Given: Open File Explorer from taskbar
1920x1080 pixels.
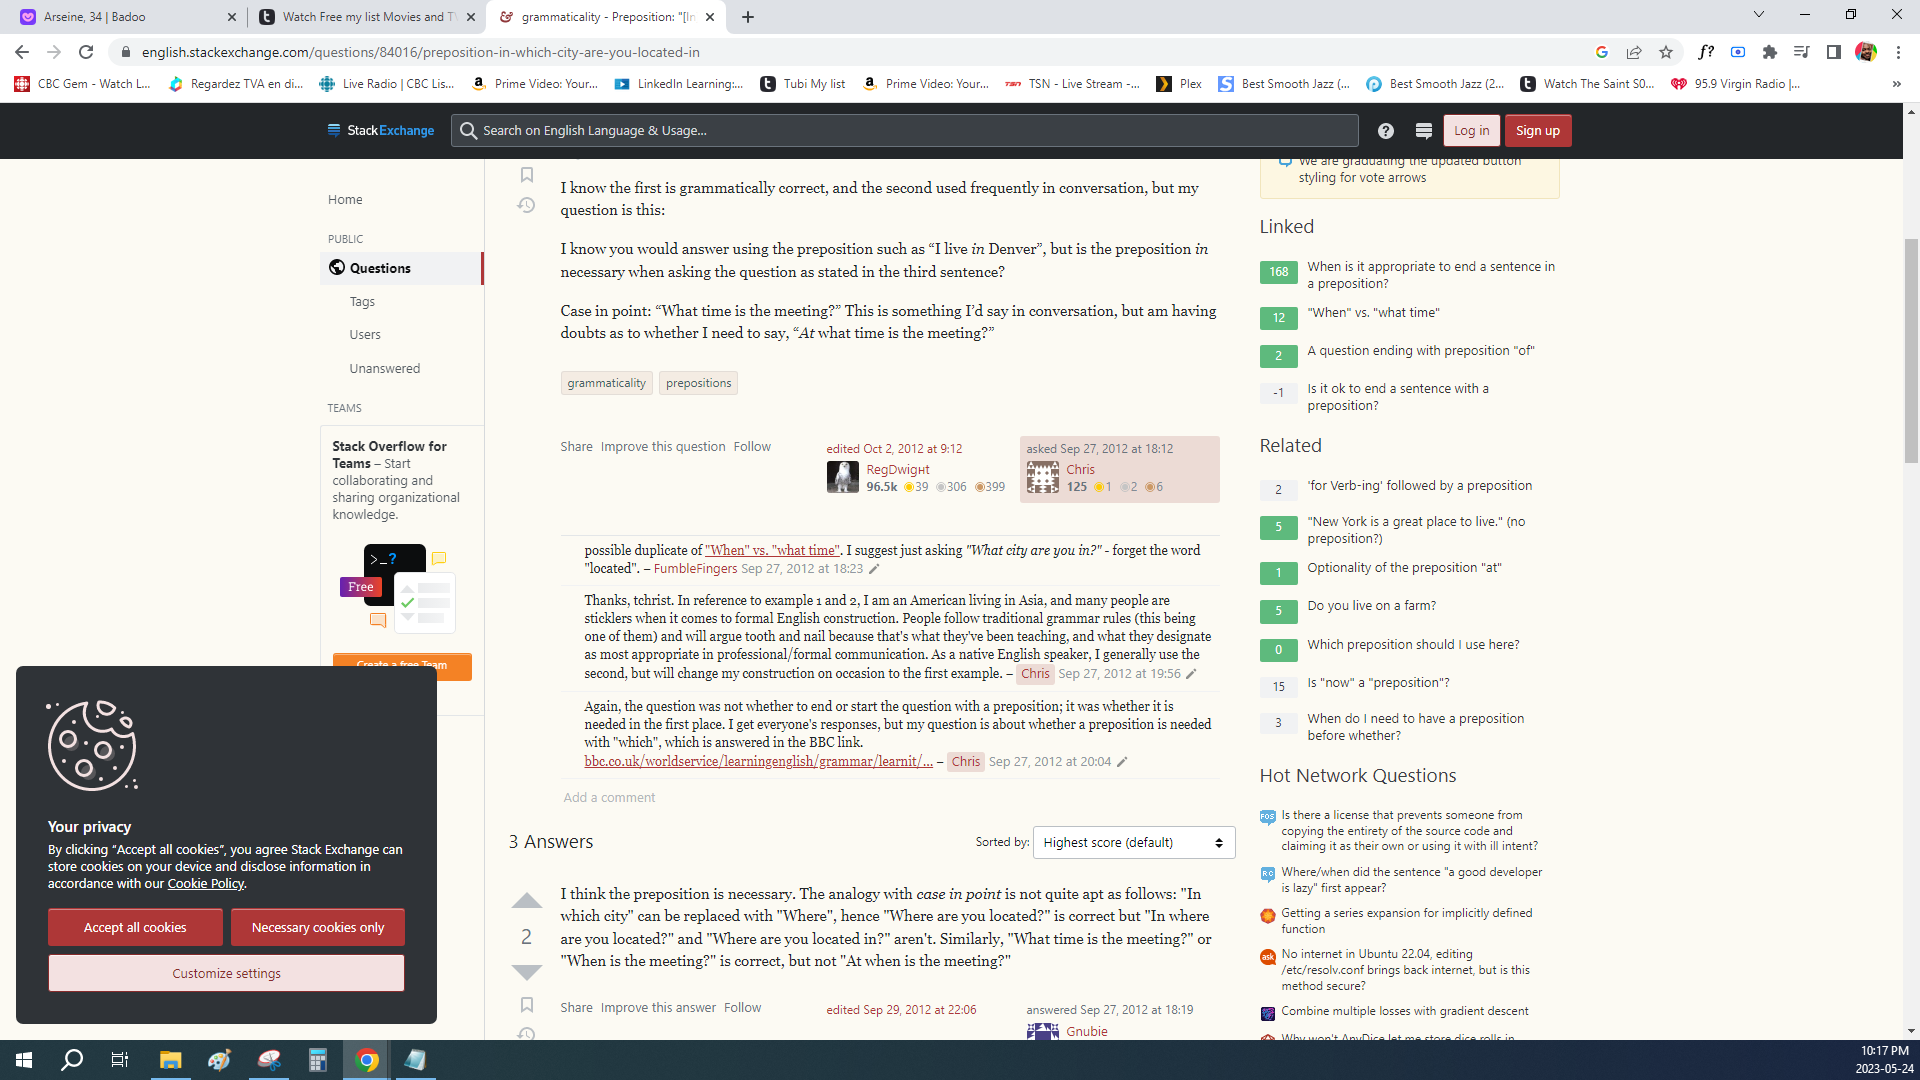Looking at the screenshot, I should (x=170, y=1060).
